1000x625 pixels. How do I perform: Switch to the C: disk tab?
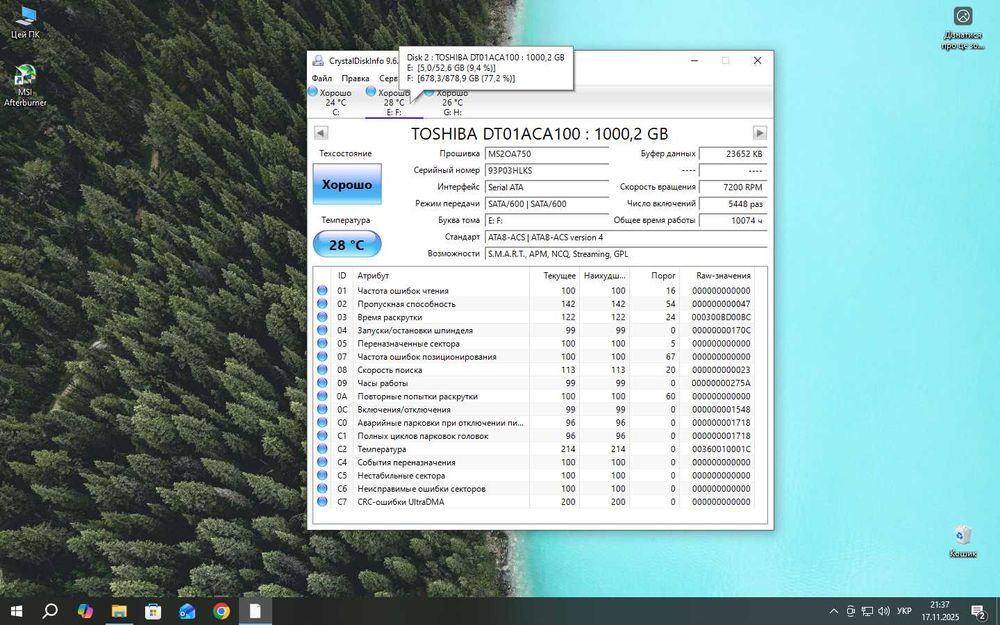click(x=335, y=102)
